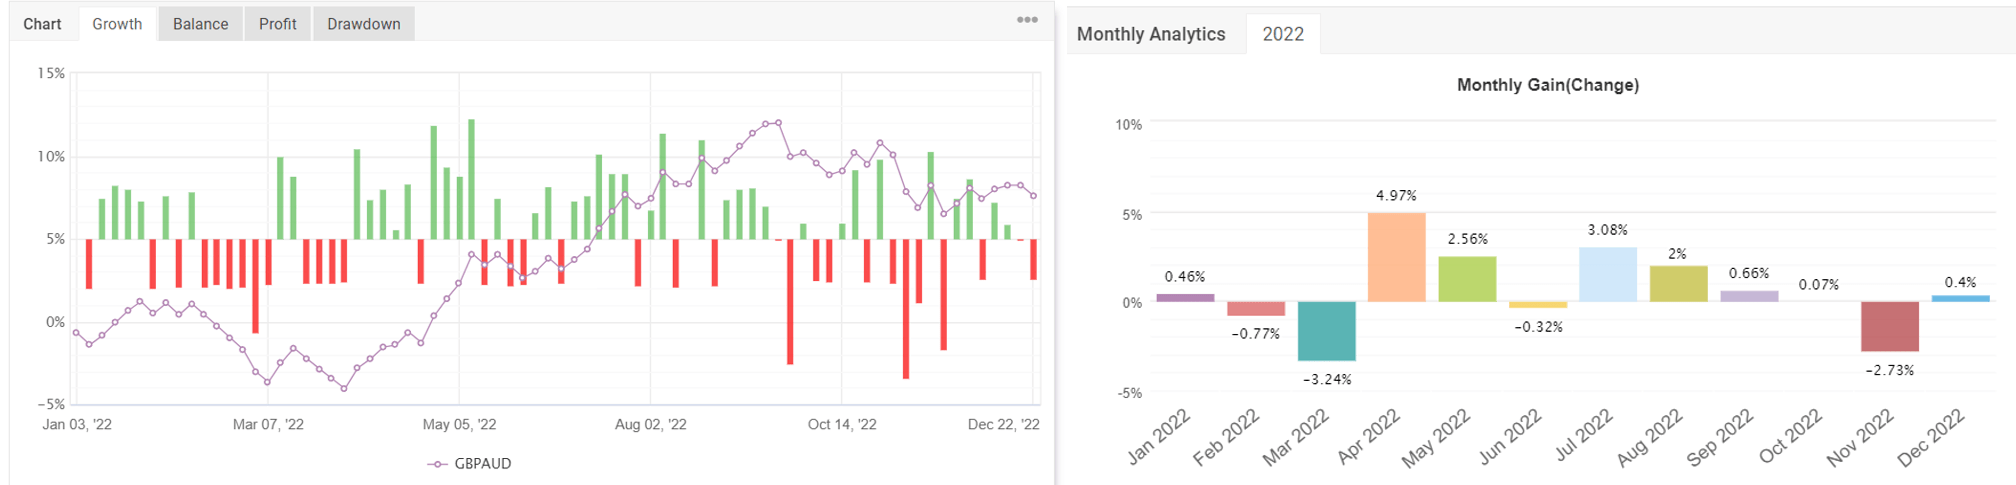The width and height of the screenshot is (2016, 485).
Task: Open the chart options ellipsis menu
Action: click(x=1027, y=20)
